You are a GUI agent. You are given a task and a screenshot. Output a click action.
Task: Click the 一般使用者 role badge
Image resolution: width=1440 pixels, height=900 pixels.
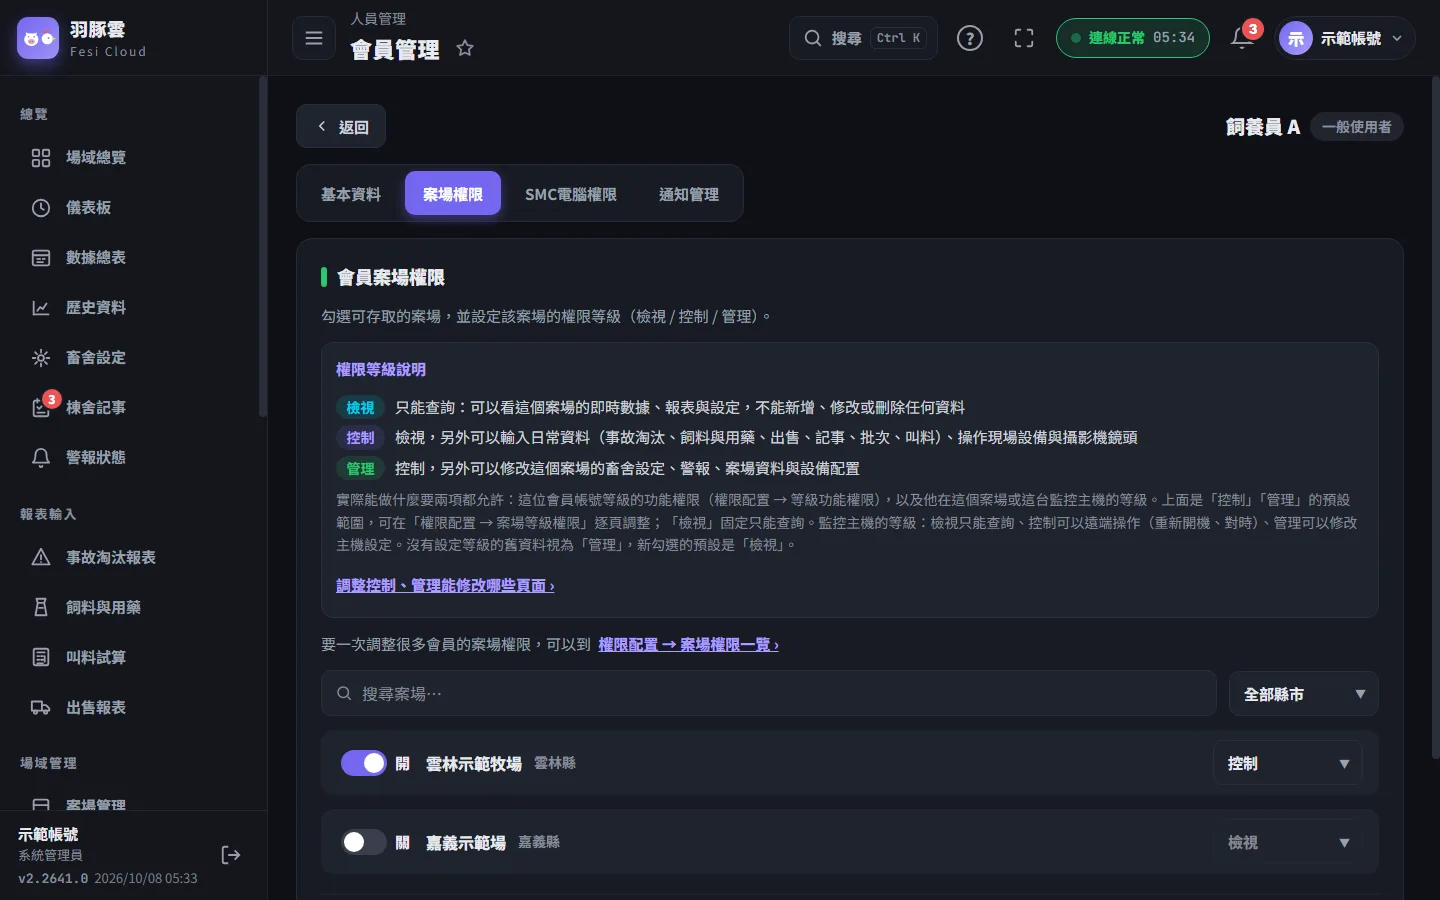pyautogui.click(x=1357, y=127)
